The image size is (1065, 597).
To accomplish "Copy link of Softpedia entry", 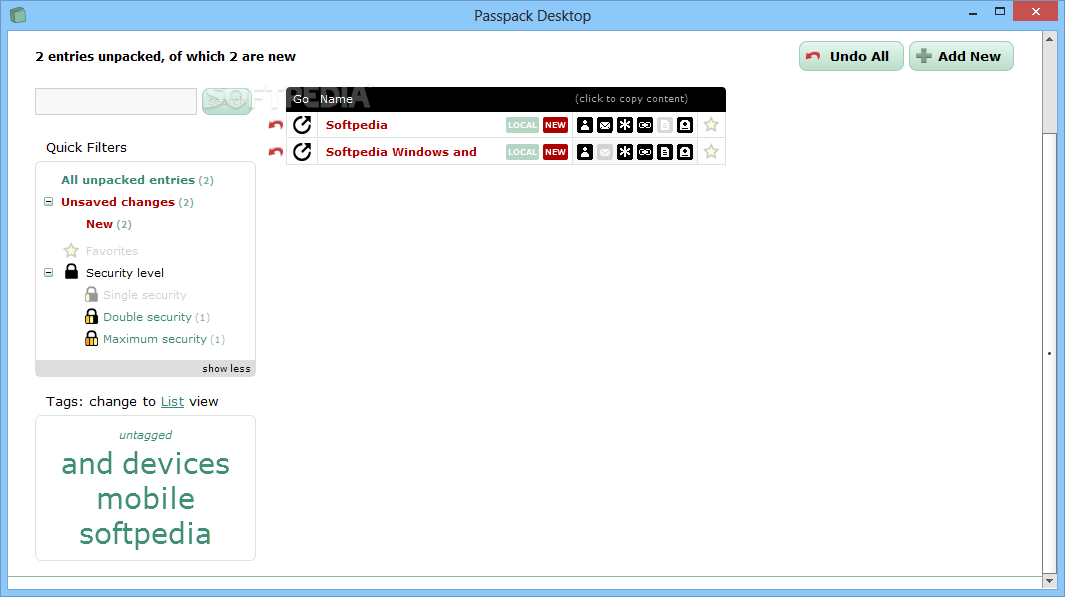I will click(x=645, y=125).
